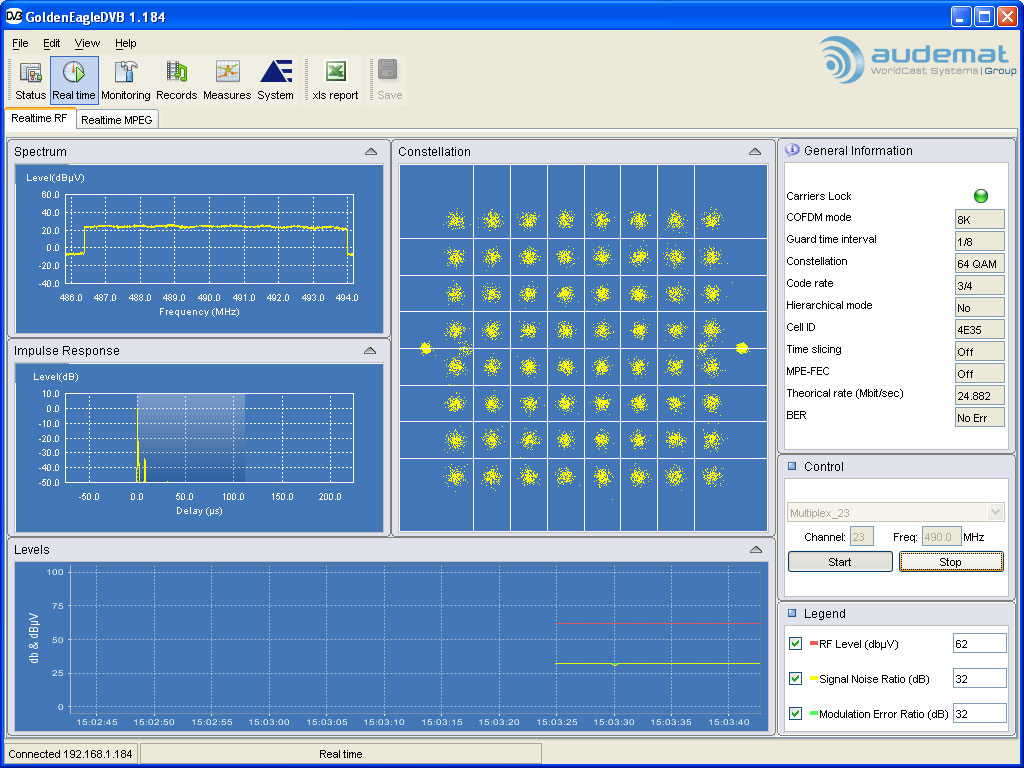Toggle the Signal Noise Ratio checkbox

coord(795,678)
